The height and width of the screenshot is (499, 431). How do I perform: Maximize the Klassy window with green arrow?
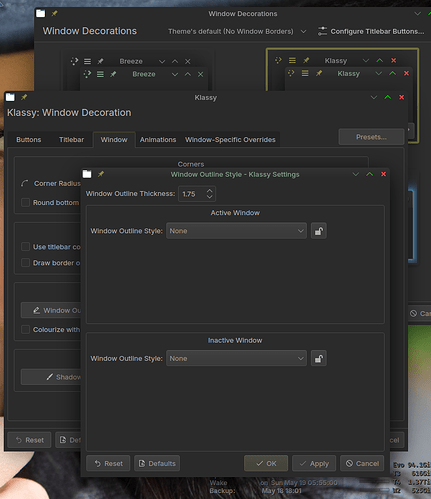[387, 97]
